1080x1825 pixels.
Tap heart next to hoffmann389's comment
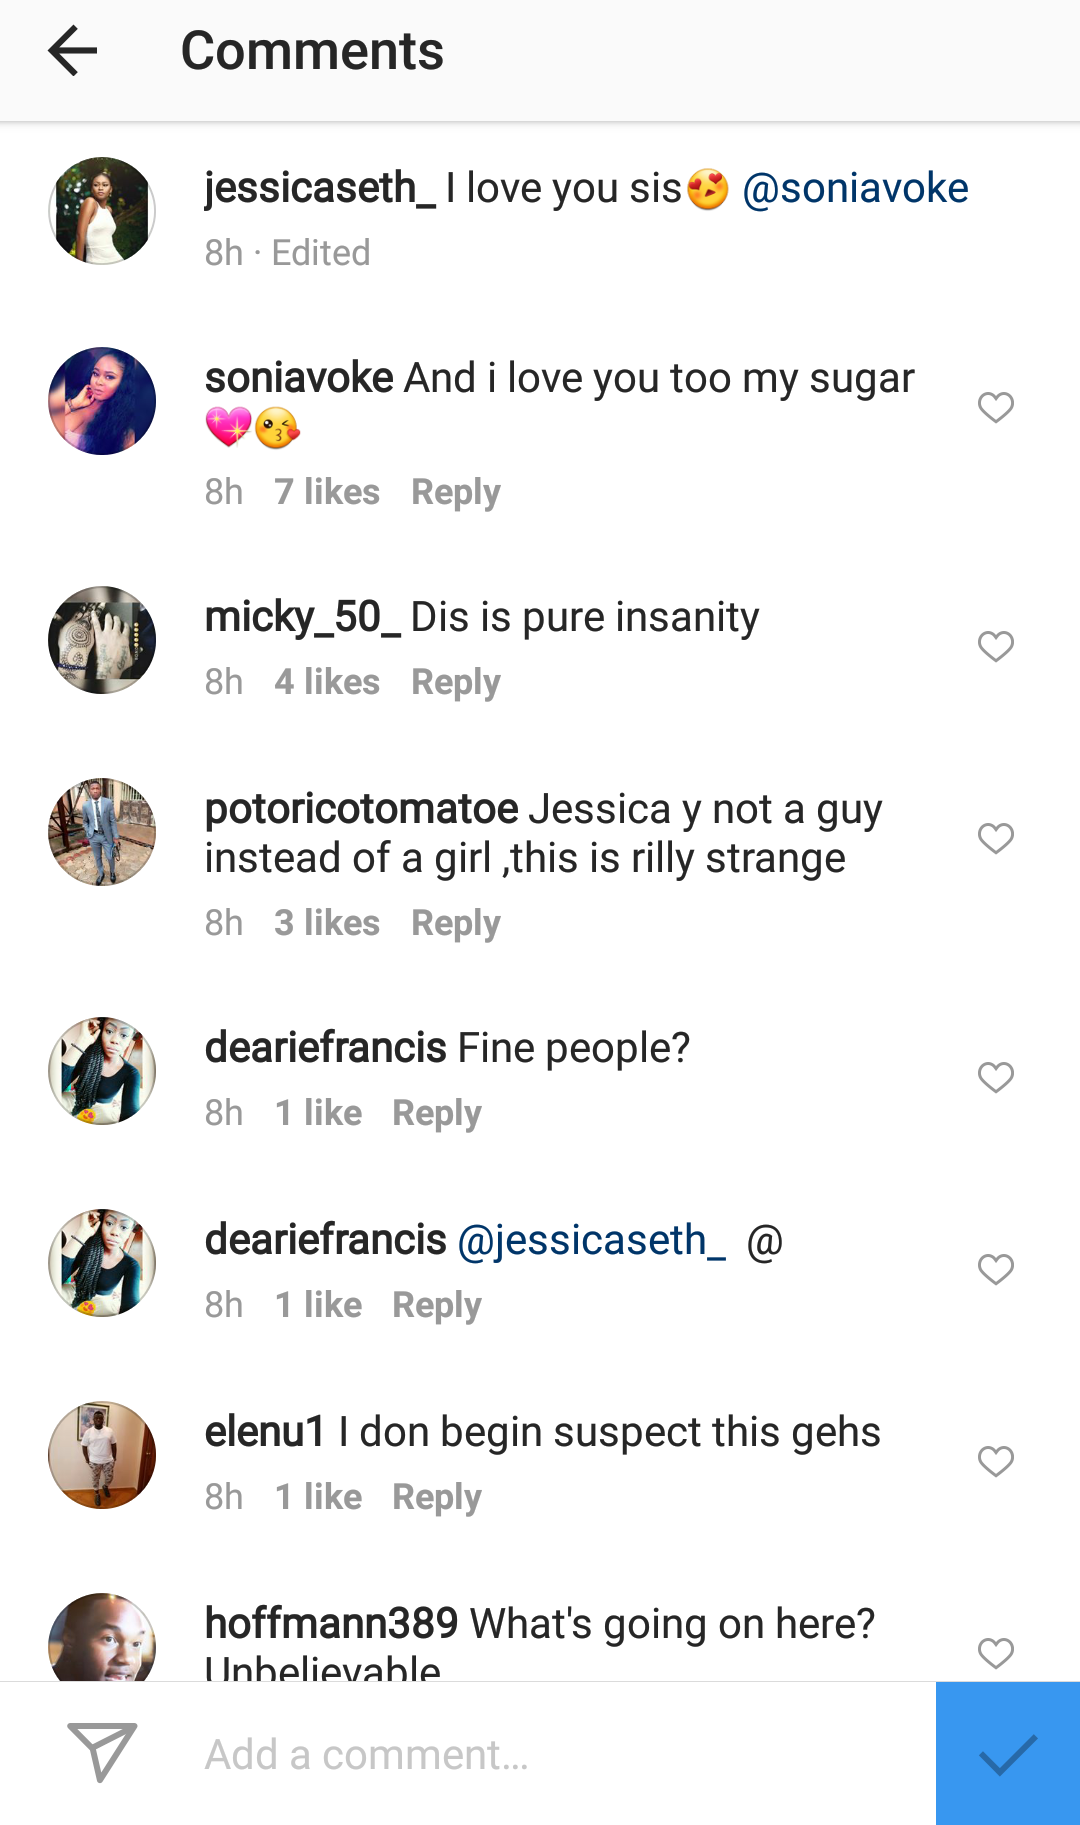pos(995,1653)
